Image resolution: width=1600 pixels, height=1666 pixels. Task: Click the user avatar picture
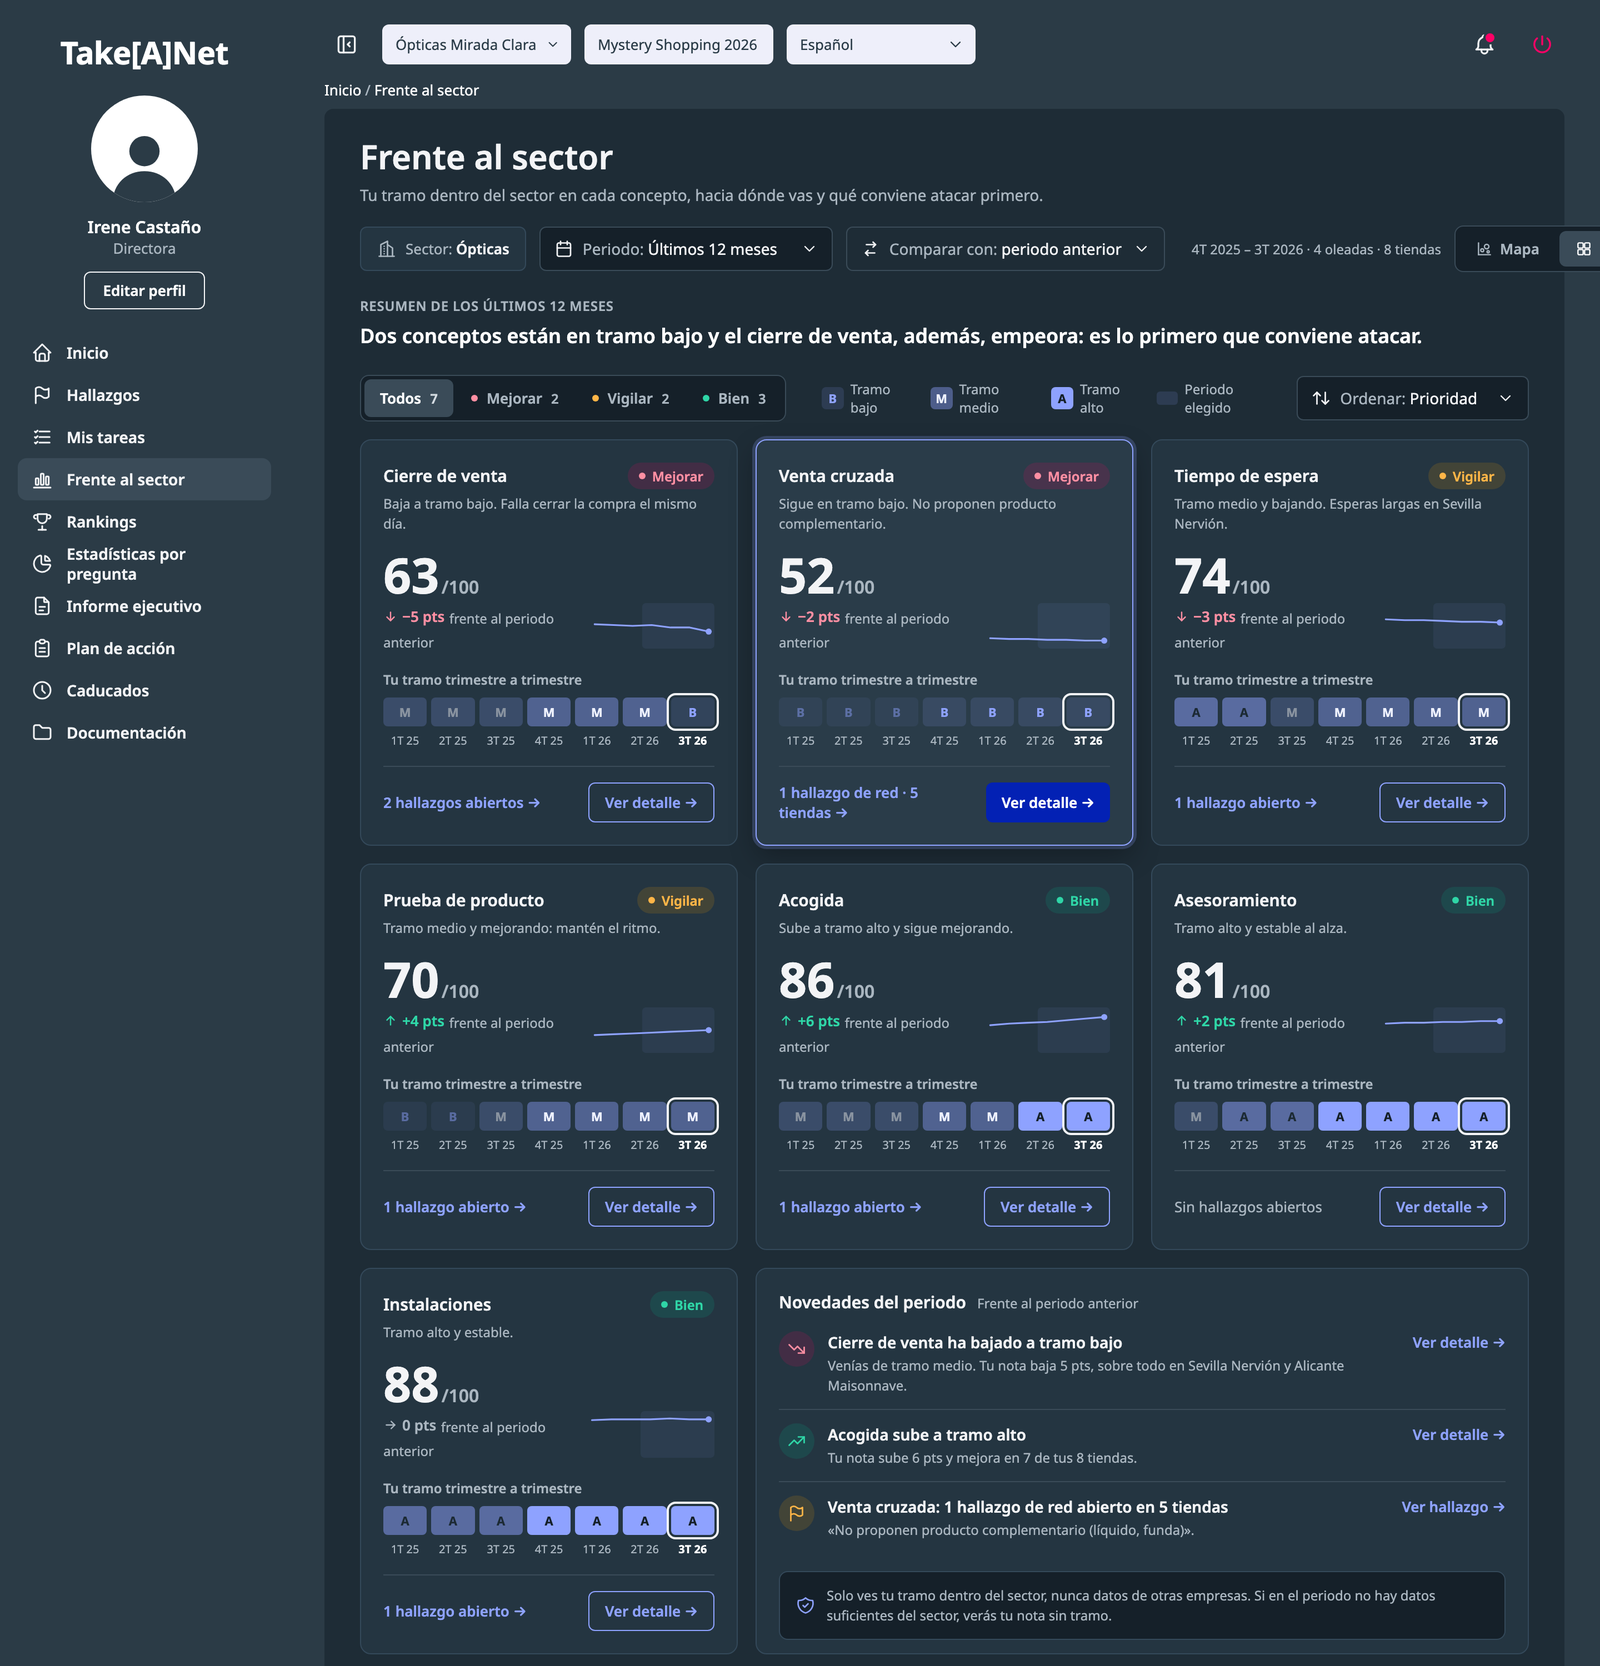144,149
